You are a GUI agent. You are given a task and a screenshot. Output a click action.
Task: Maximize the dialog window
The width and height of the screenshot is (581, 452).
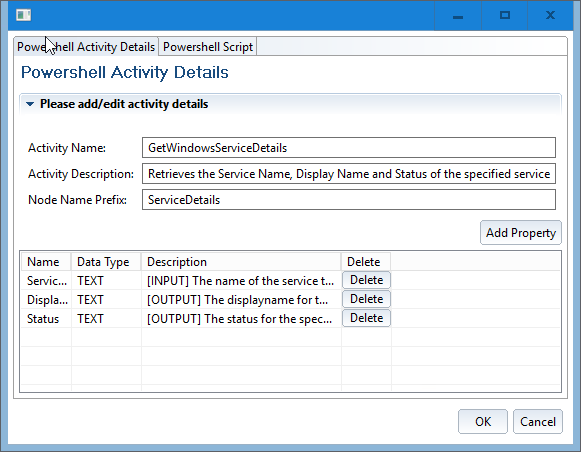tap(504, 16)
